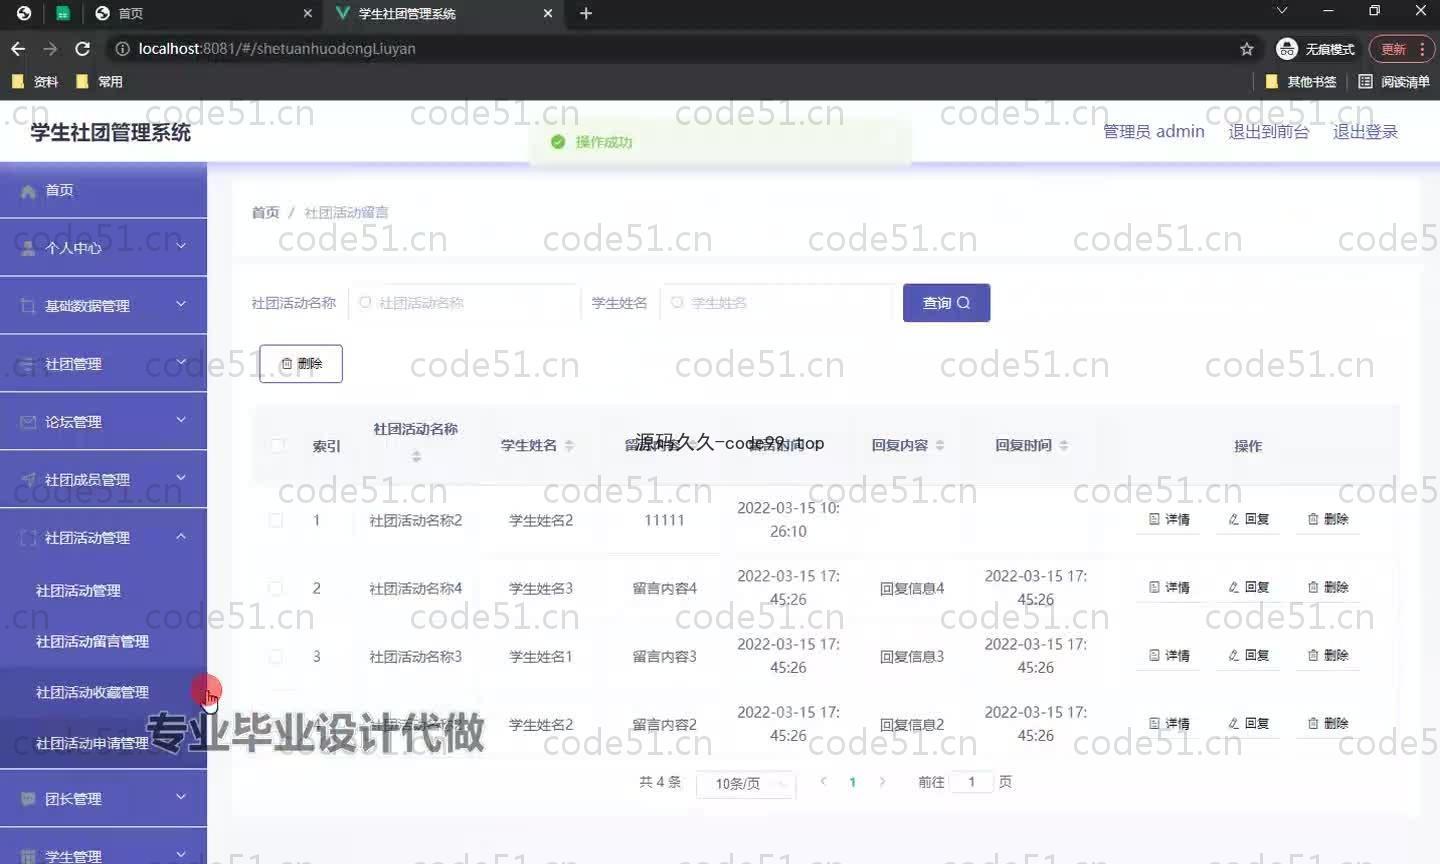Open 详情 for 留言内容4 row
The image size is (1440, 864).
pos(1169,587)
